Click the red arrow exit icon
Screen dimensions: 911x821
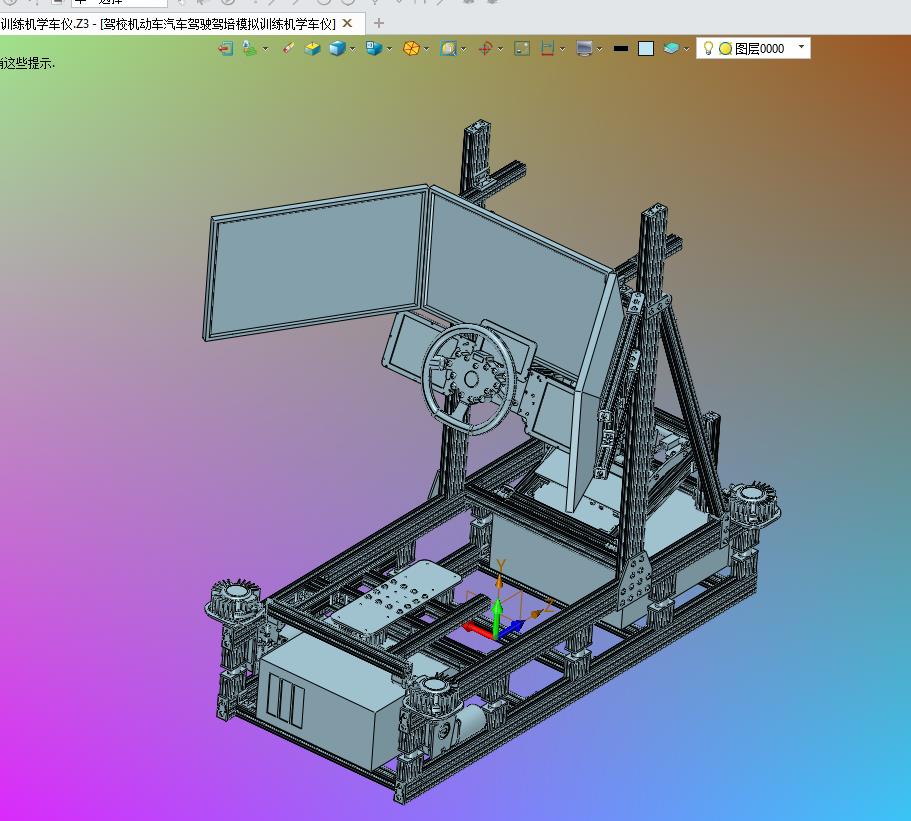coord(225,49)
